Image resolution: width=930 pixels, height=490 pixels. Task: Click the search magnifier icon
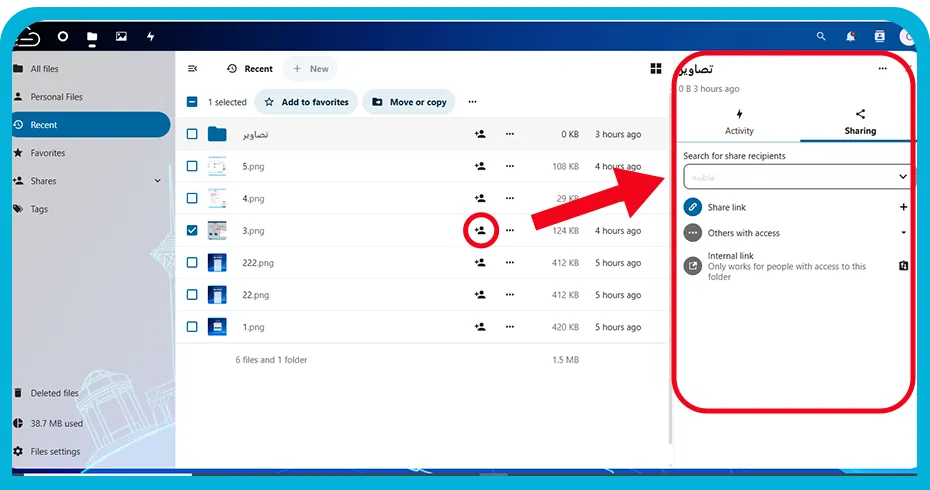tap(821, 36)
